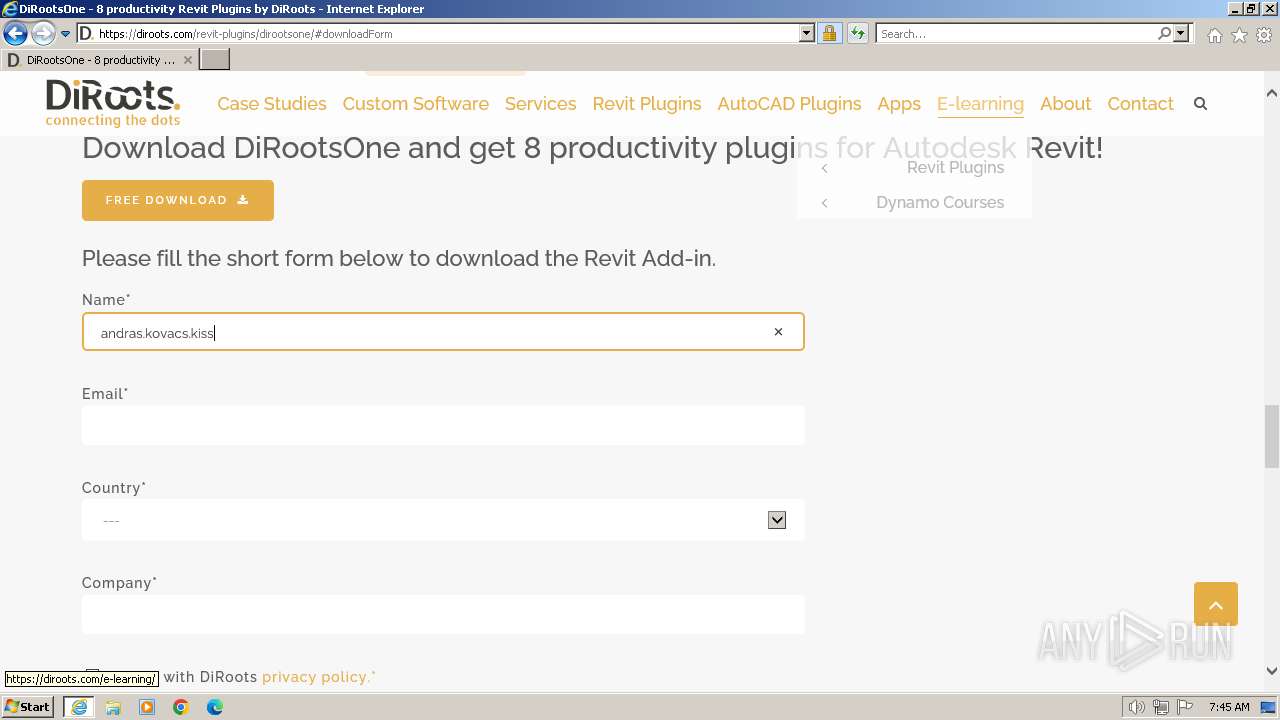Open AutoCAD Plugins navigation item
The image size is (1280, 720).
click(789, 104)
